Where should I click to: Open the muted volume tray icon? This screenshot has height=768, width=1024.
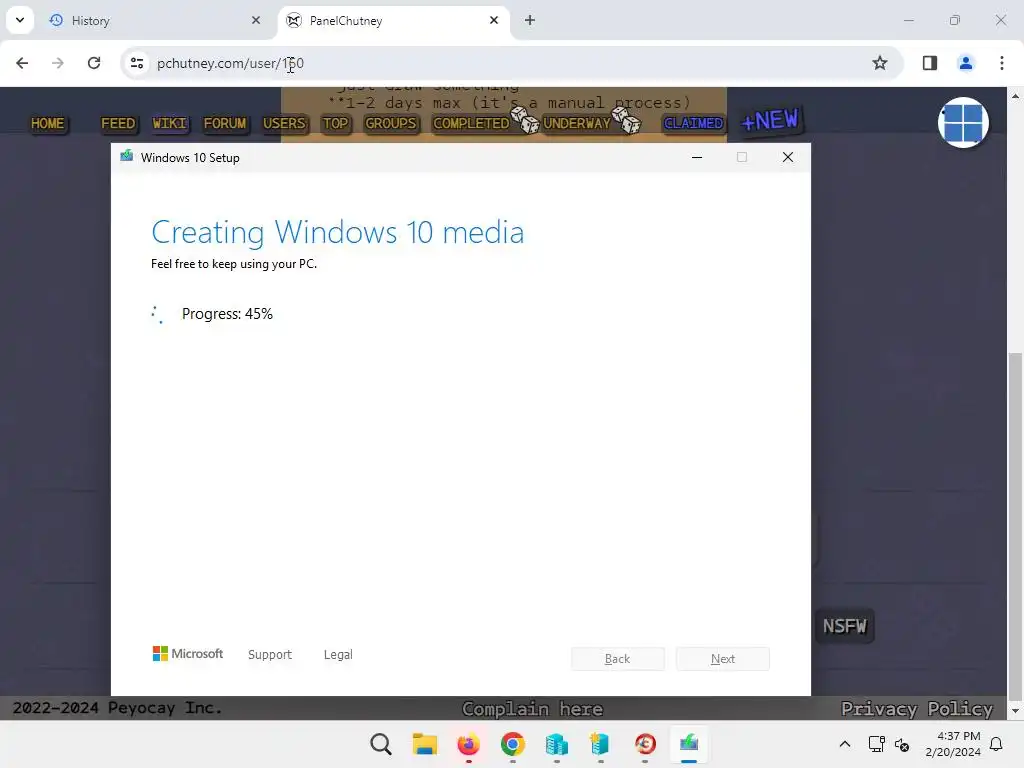click(x=902, y=744)
